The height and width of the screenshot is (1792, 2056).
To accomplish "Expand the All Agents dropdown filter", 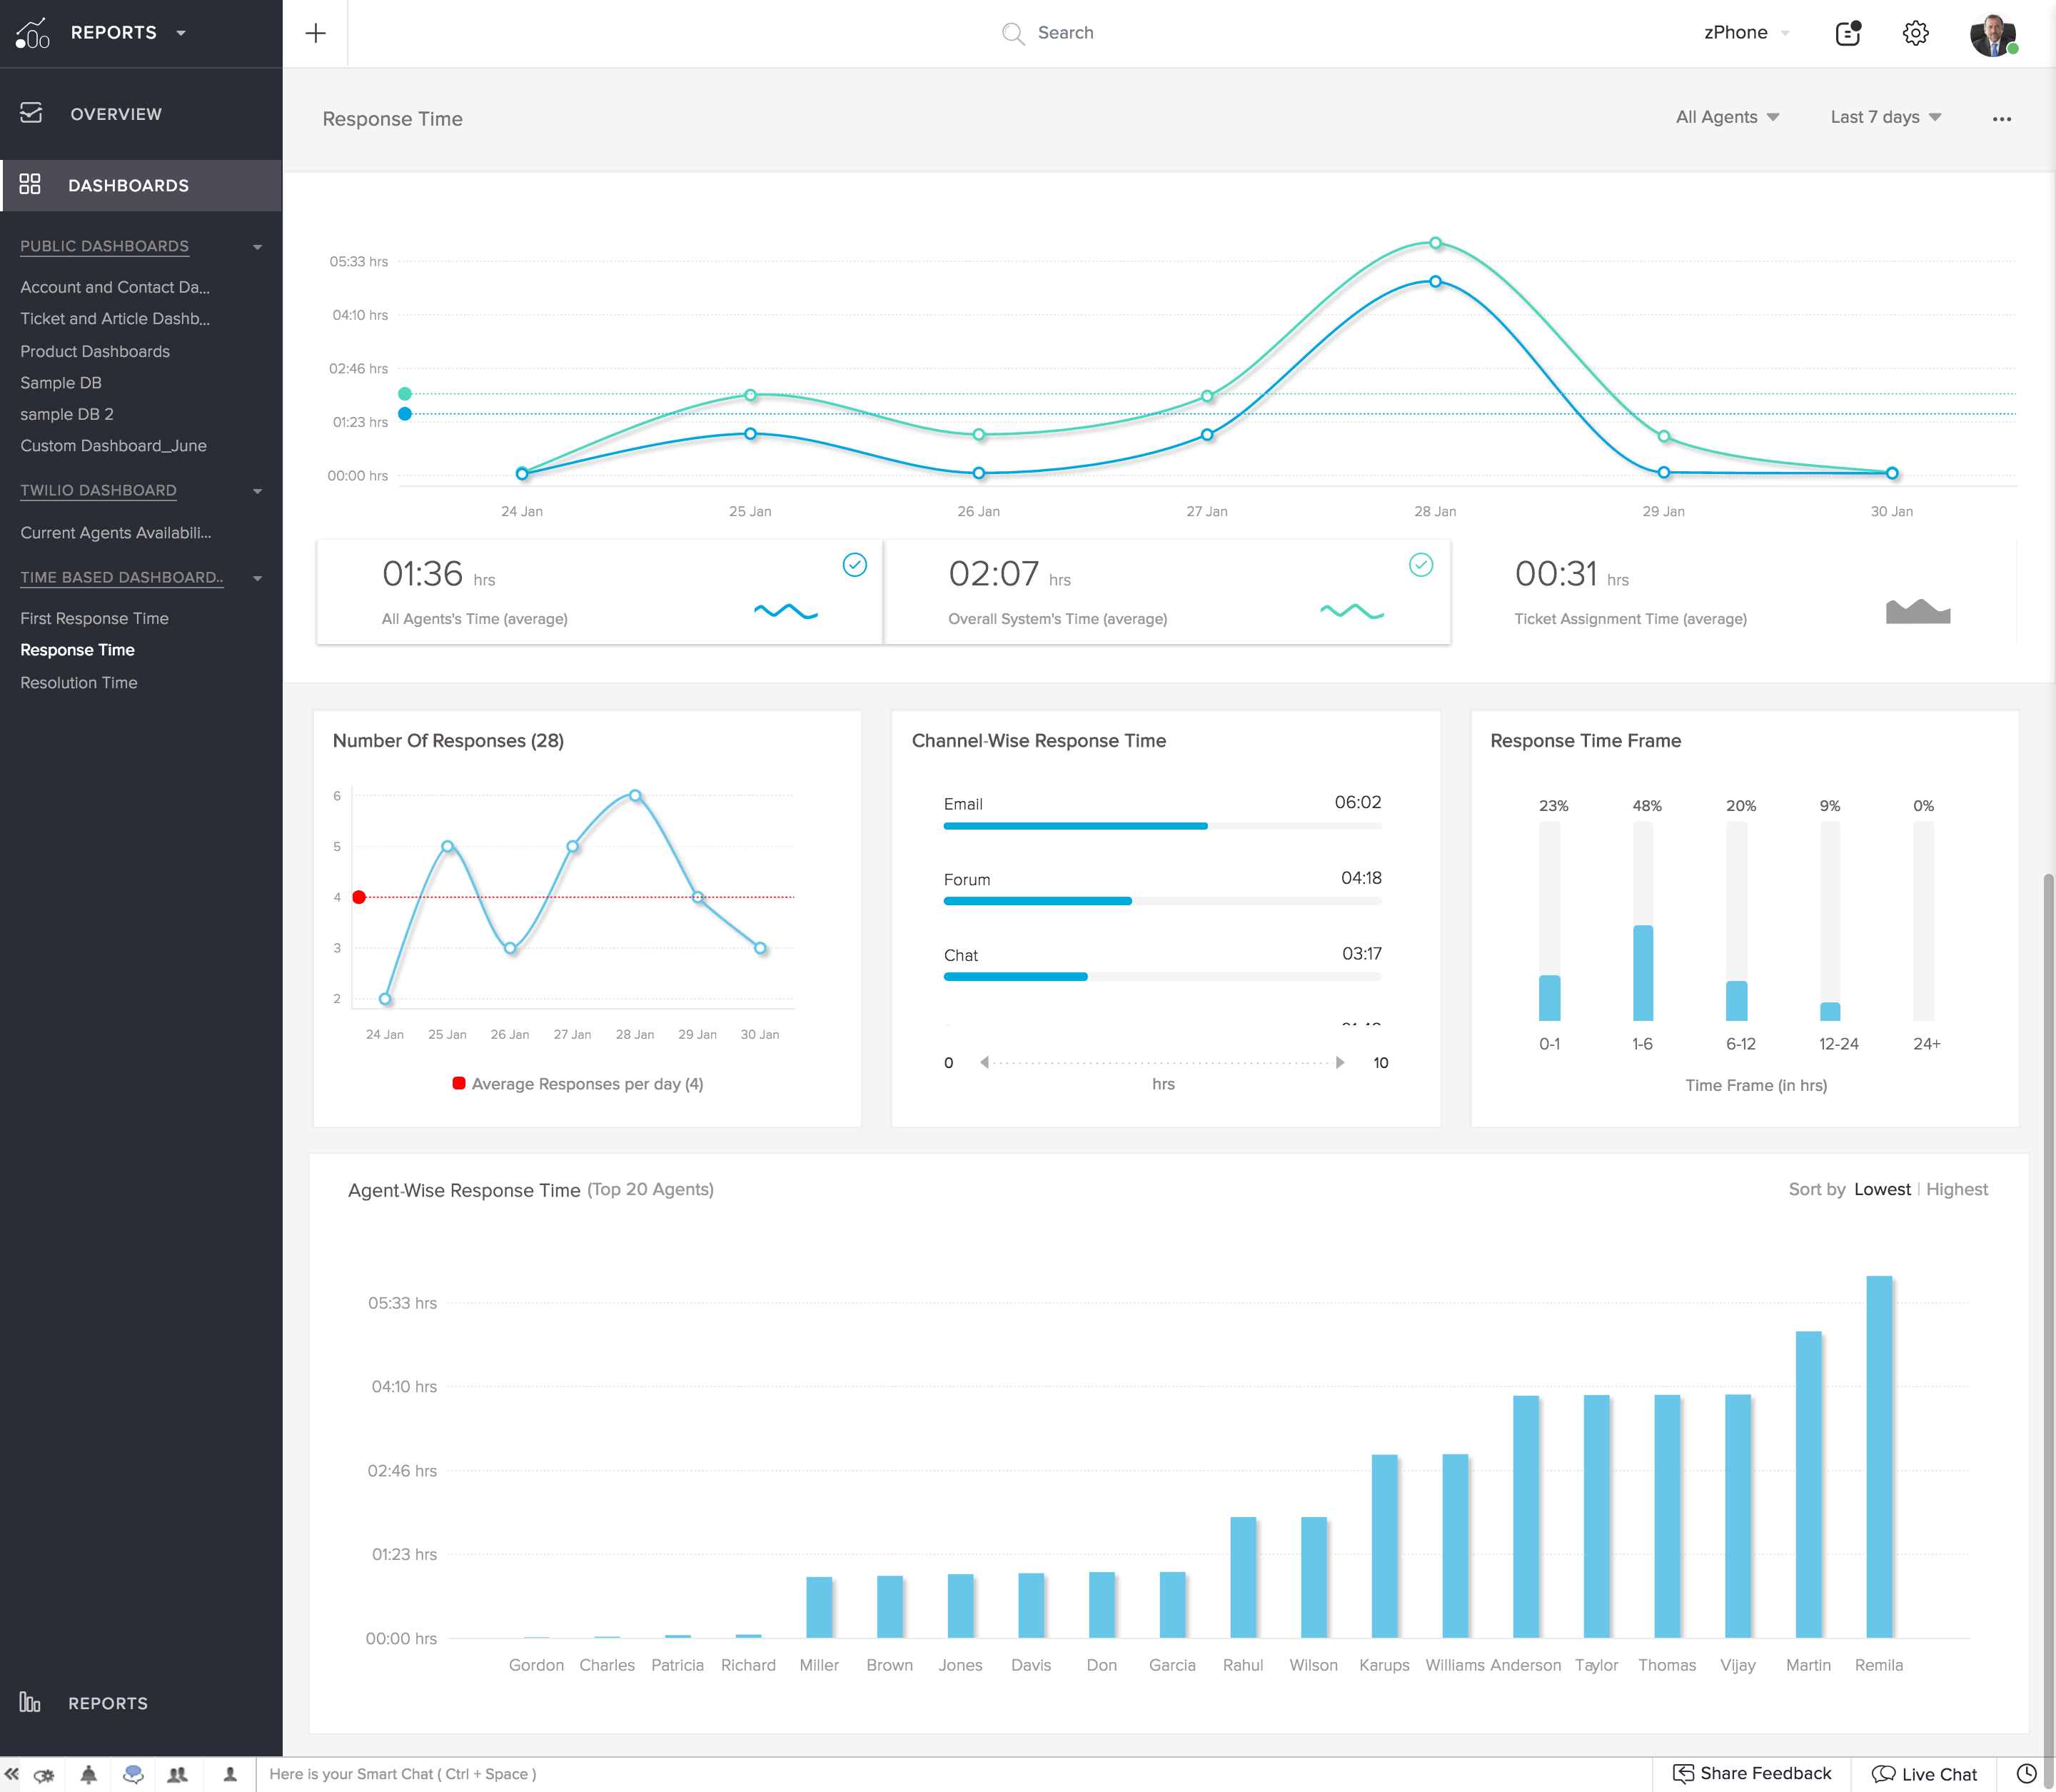I will (x=1724, y=117).
